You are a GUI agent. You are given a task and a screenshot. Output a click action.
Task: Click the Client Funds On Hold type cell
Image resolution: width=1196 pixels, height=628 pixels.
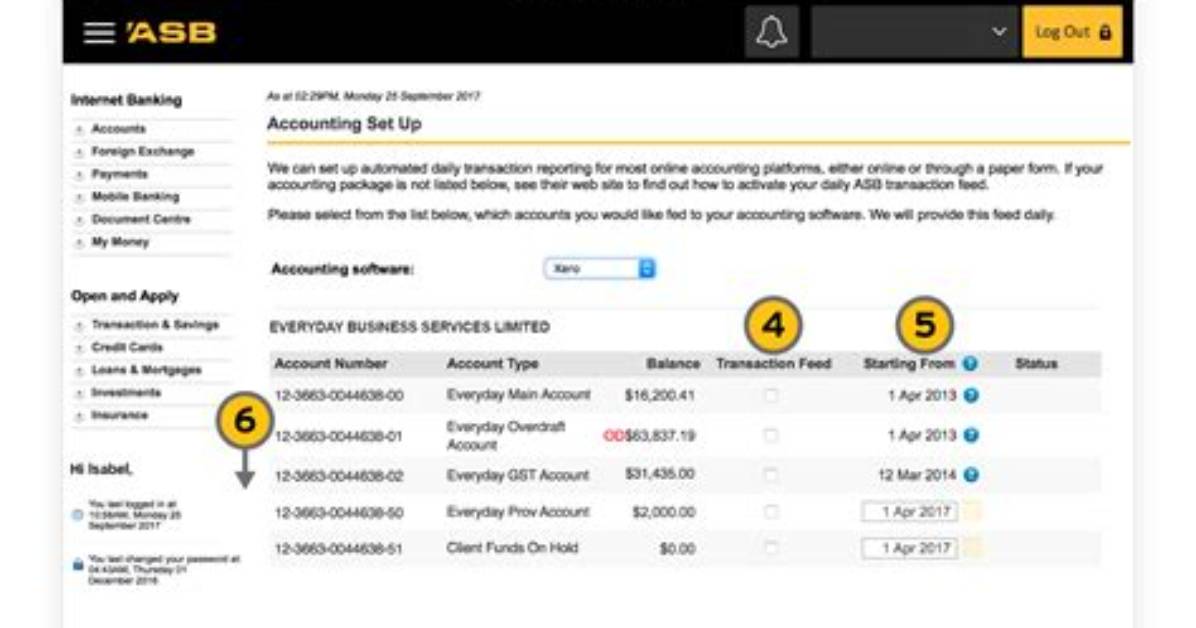pos(513,547)
